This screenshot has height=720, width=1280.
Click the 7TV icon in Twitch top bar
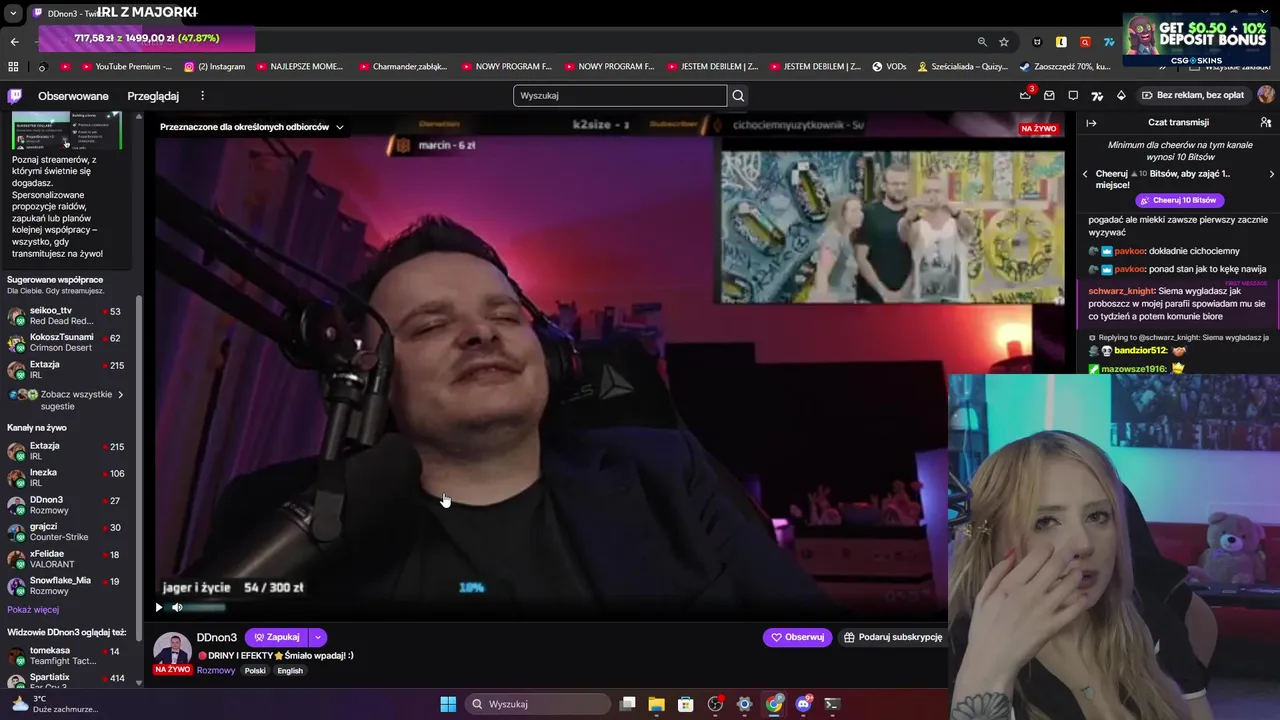click(x=1097, y=96)
